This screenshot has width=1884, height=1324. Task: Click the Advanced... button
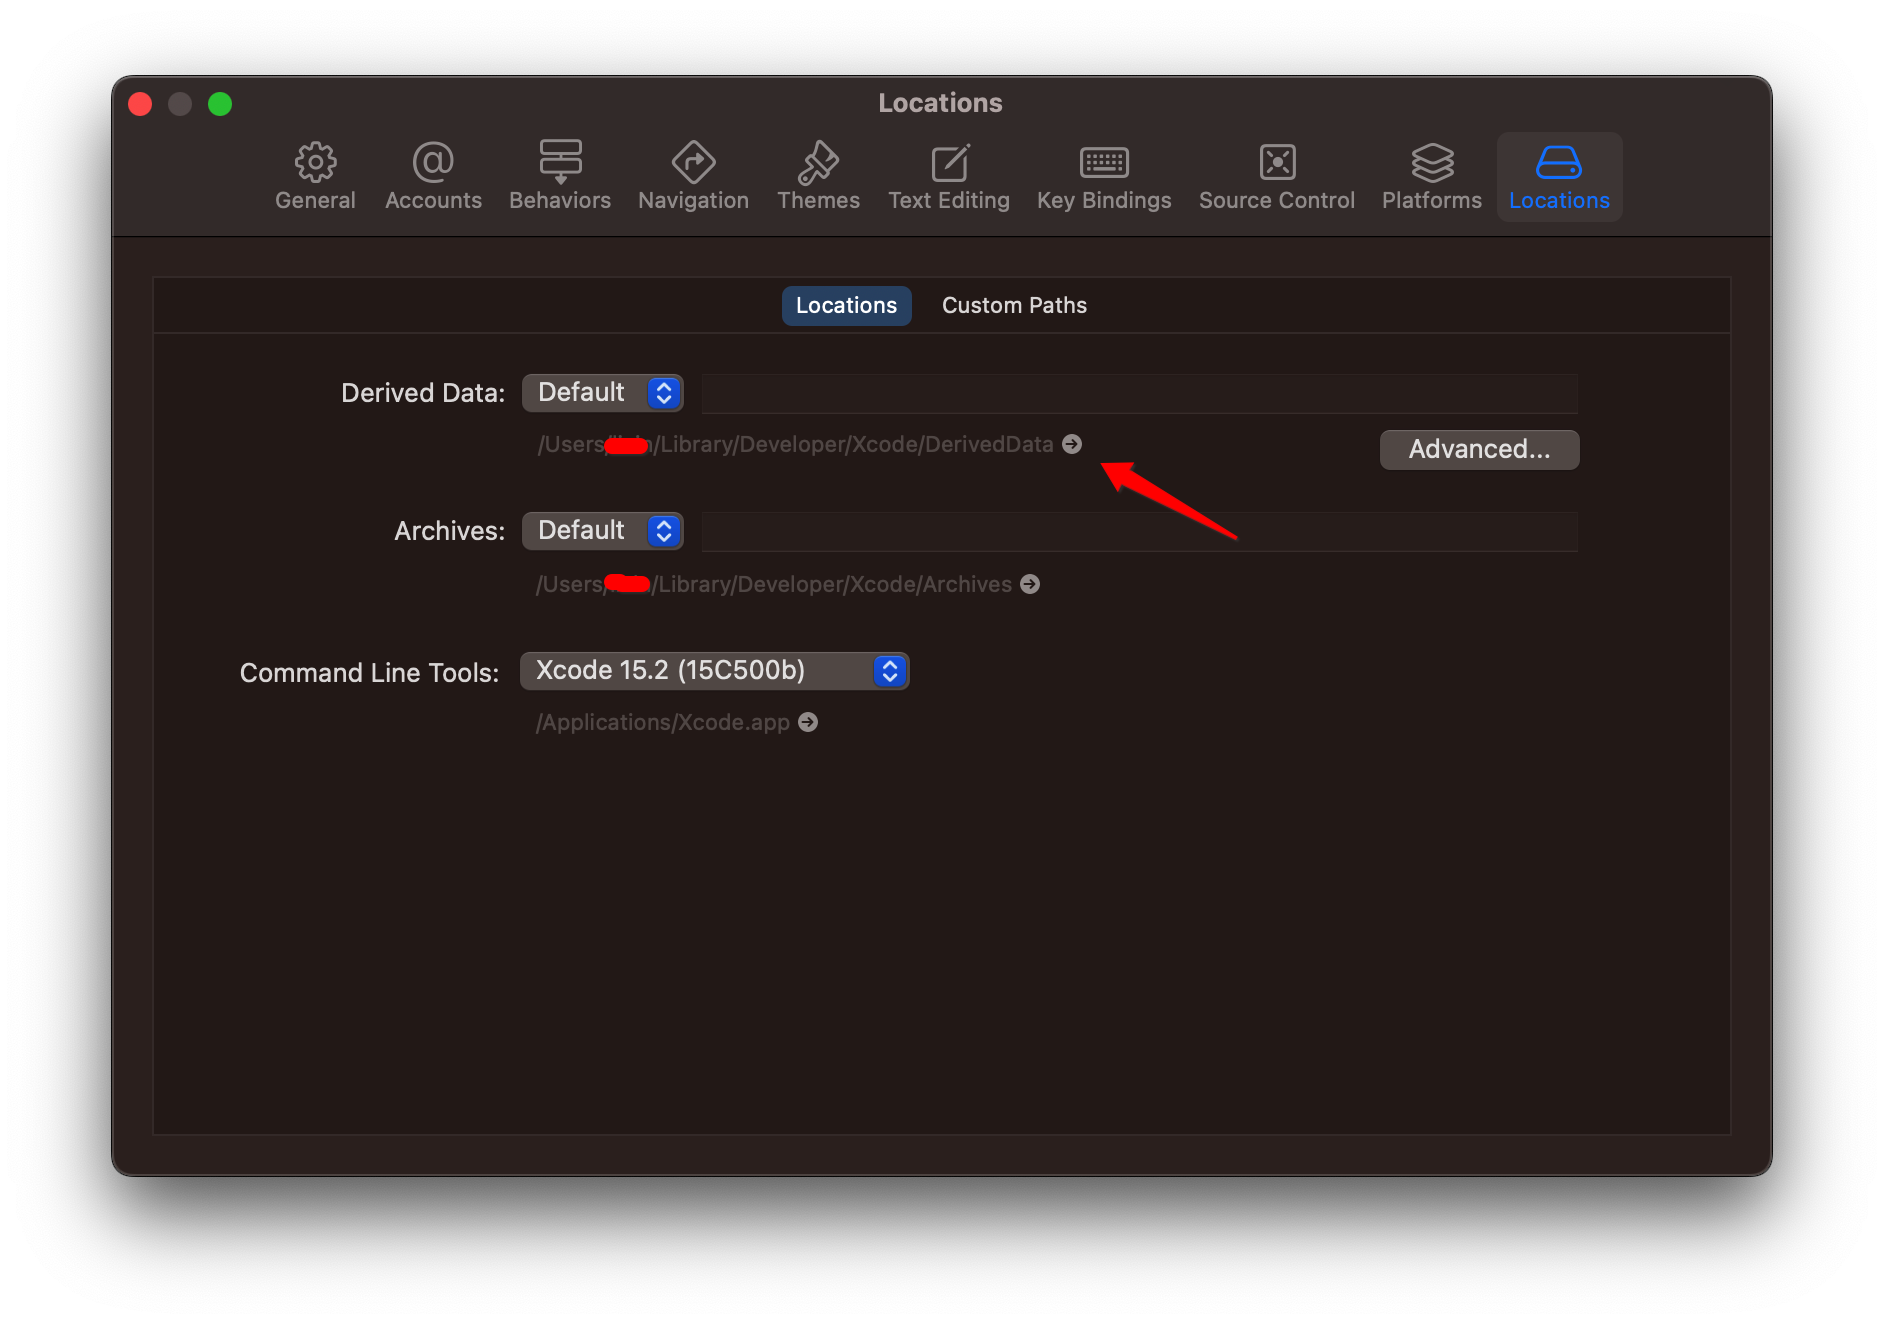1478,449
